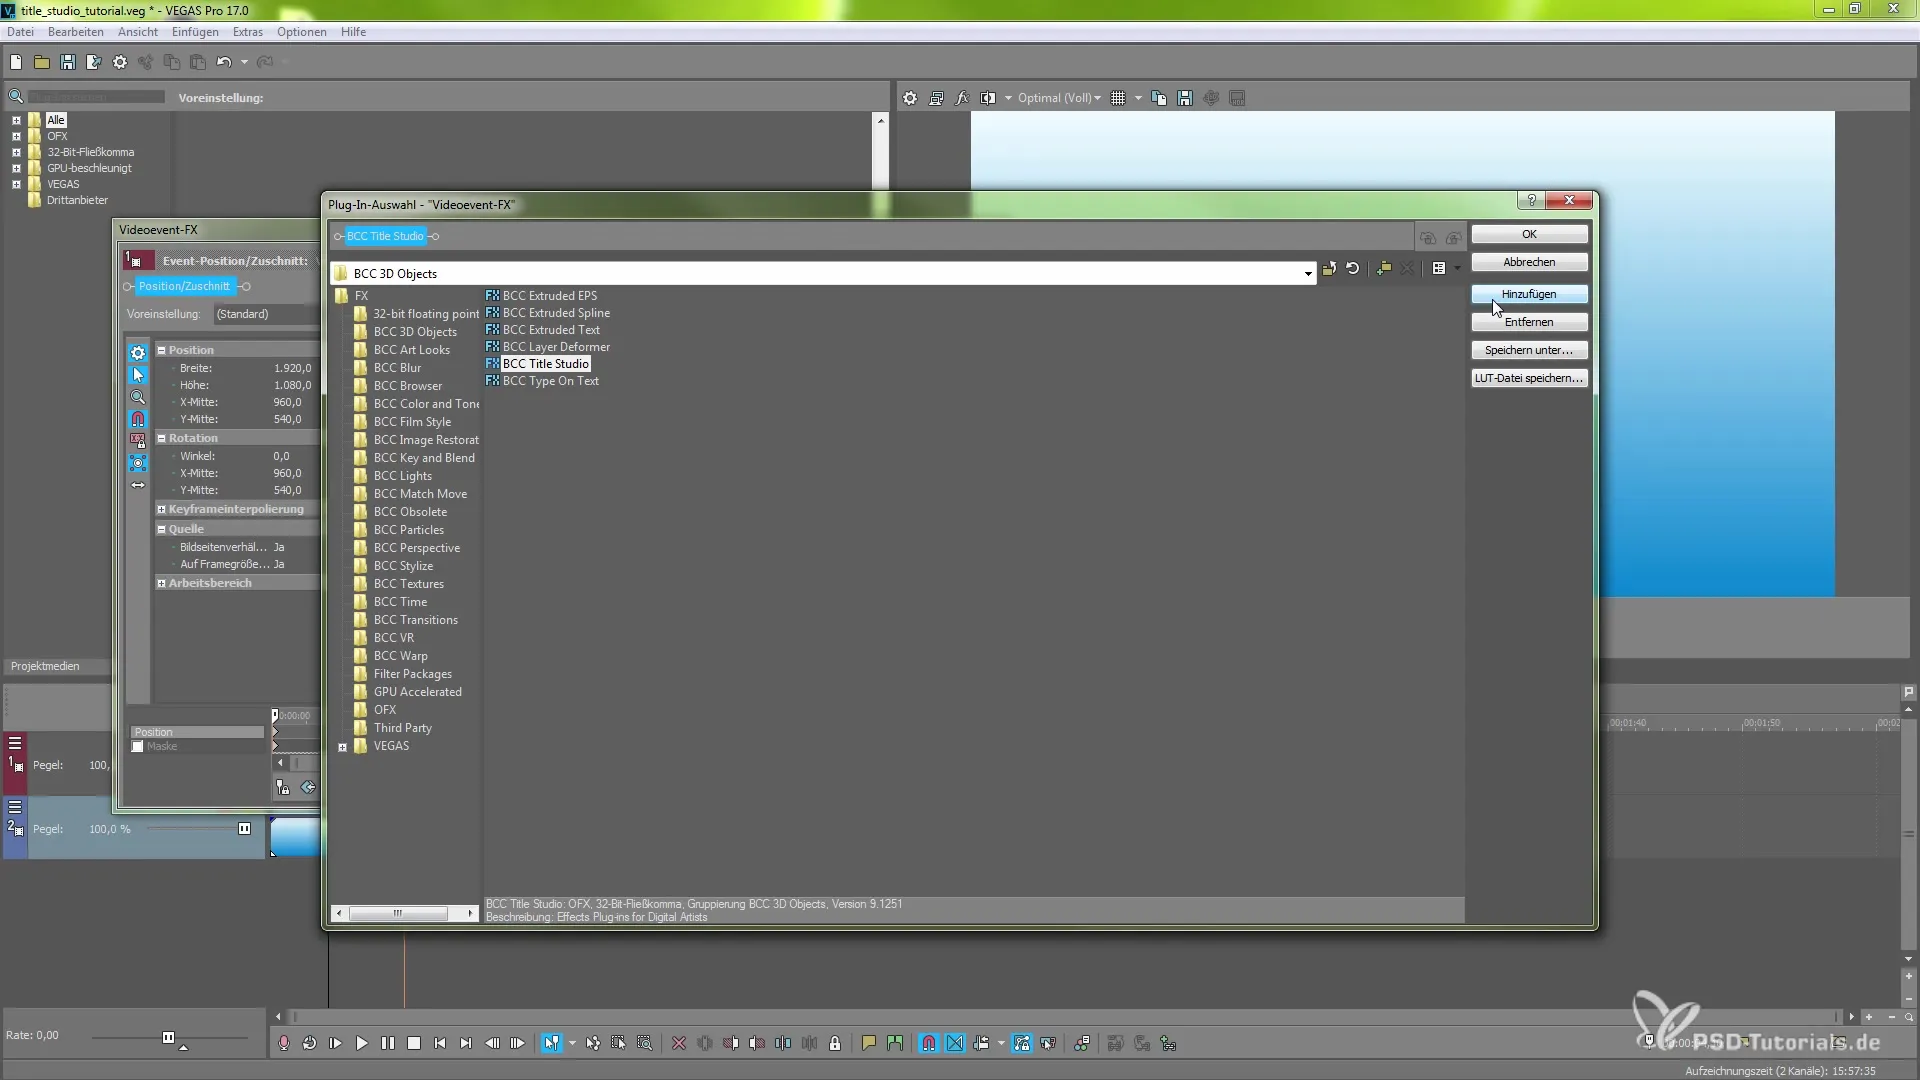Screen dimensions: 1920x1080
Task: Open the Ansicht menu
Action: [x=138, y=32]
